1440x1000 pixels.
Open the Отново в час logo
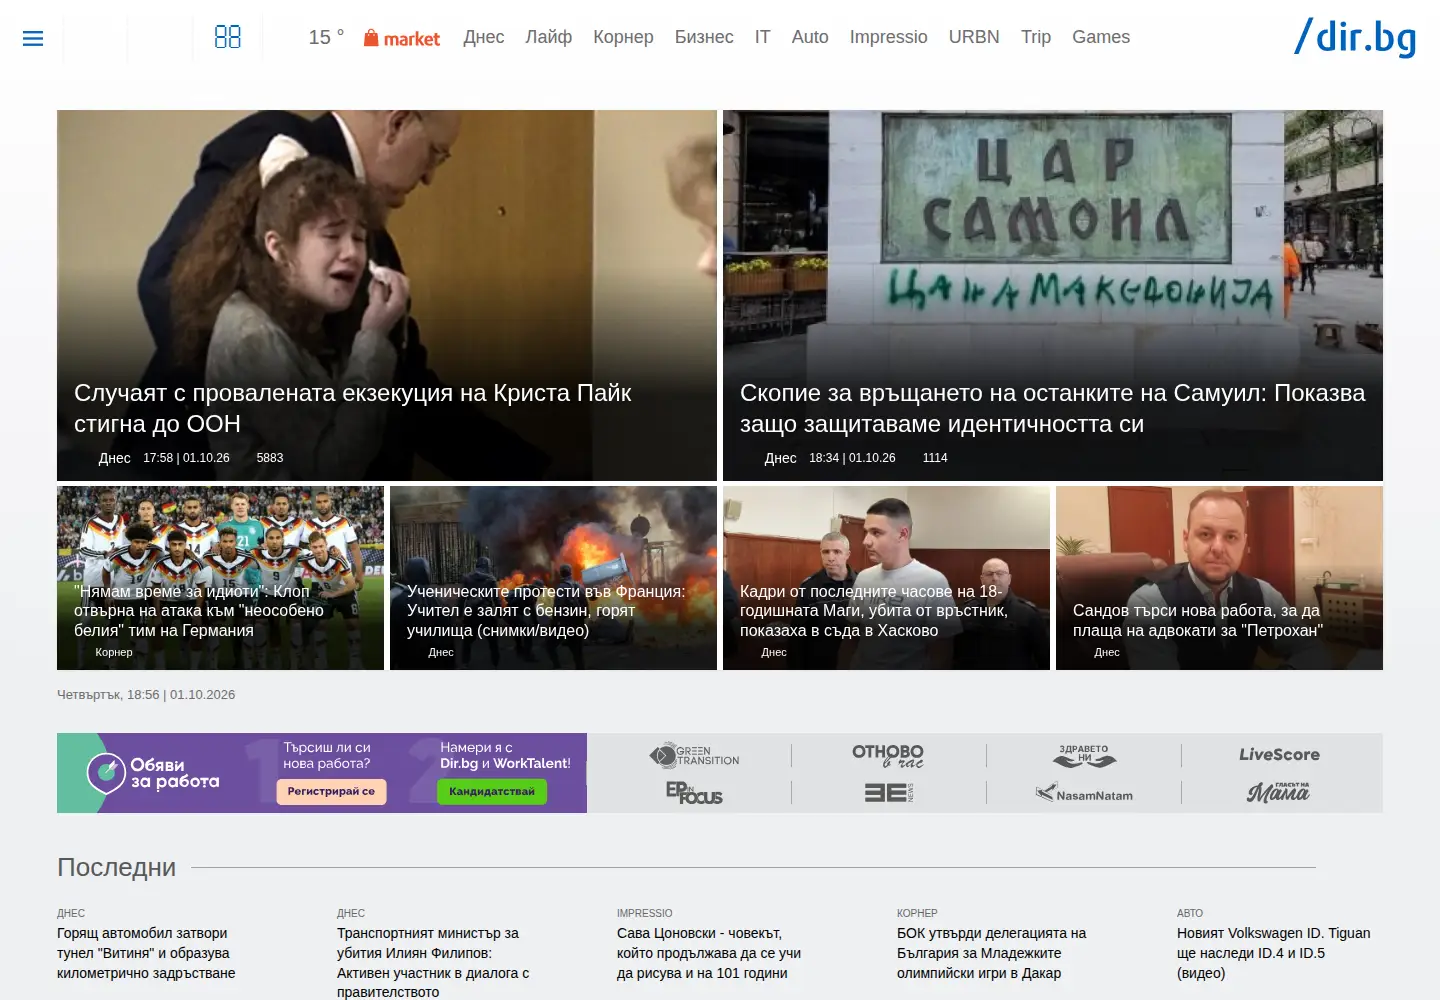888,755
